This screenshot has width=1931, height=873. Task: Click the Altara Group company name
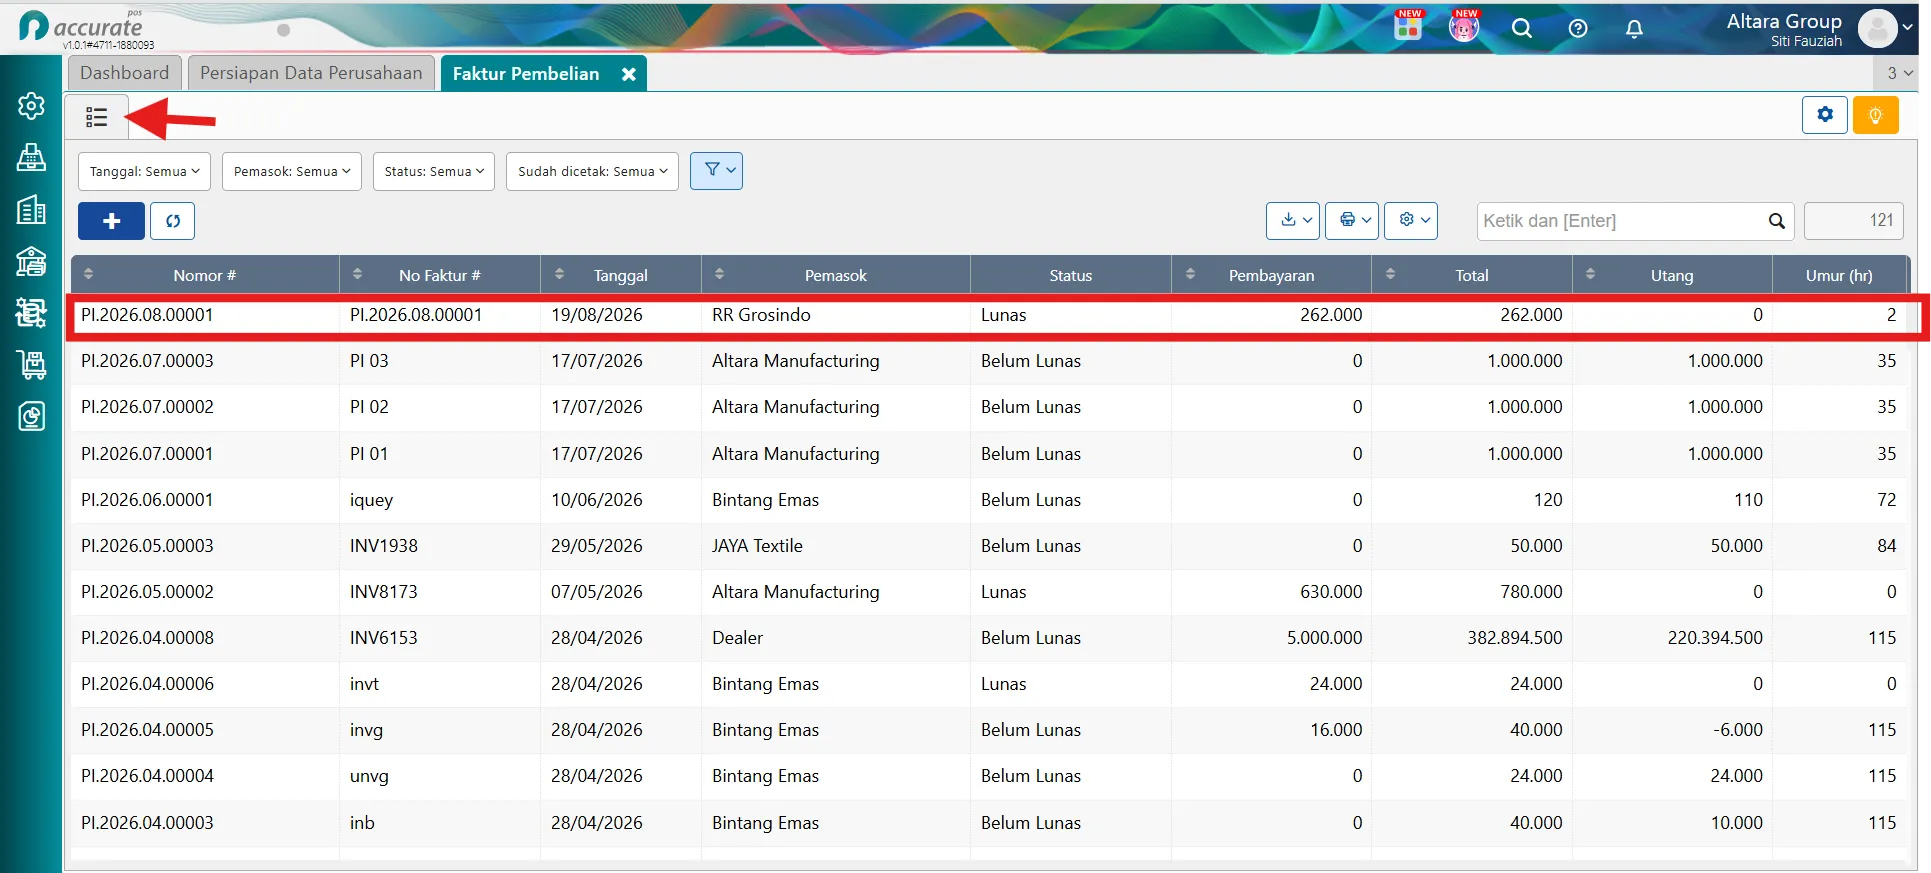[1784, 21]
